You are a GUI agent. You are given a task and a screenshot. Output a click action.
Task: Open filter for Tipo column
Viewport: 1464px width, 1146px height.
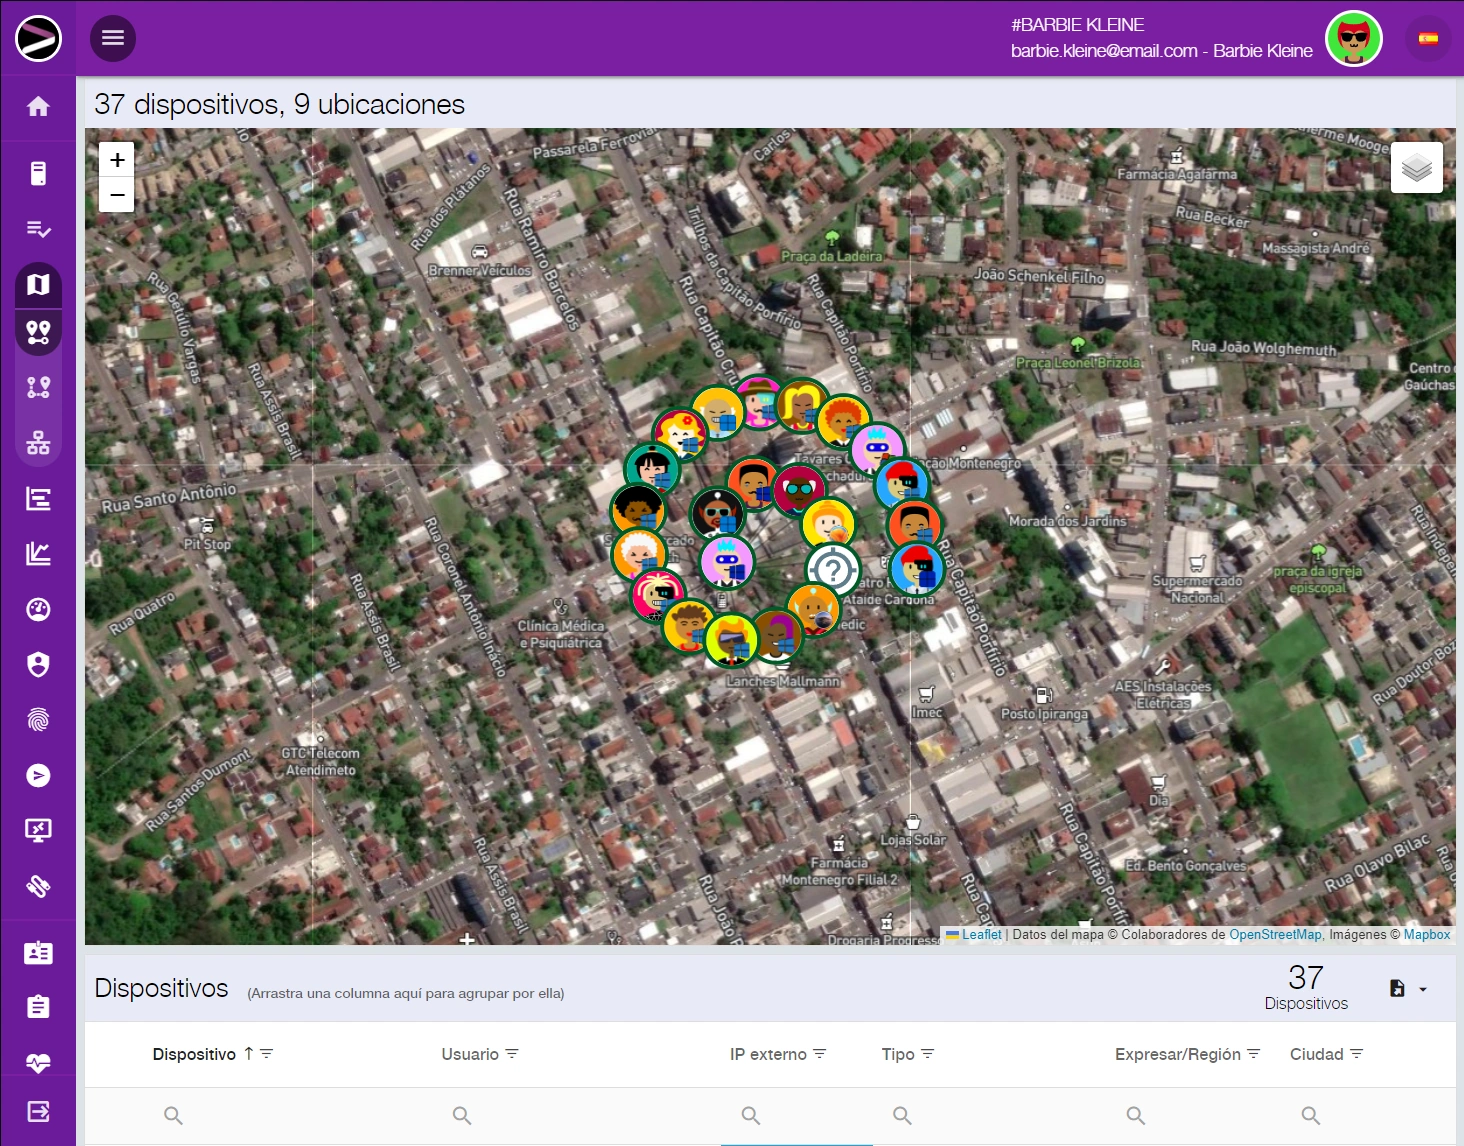pyautogui.click(x=927, y=1054)
